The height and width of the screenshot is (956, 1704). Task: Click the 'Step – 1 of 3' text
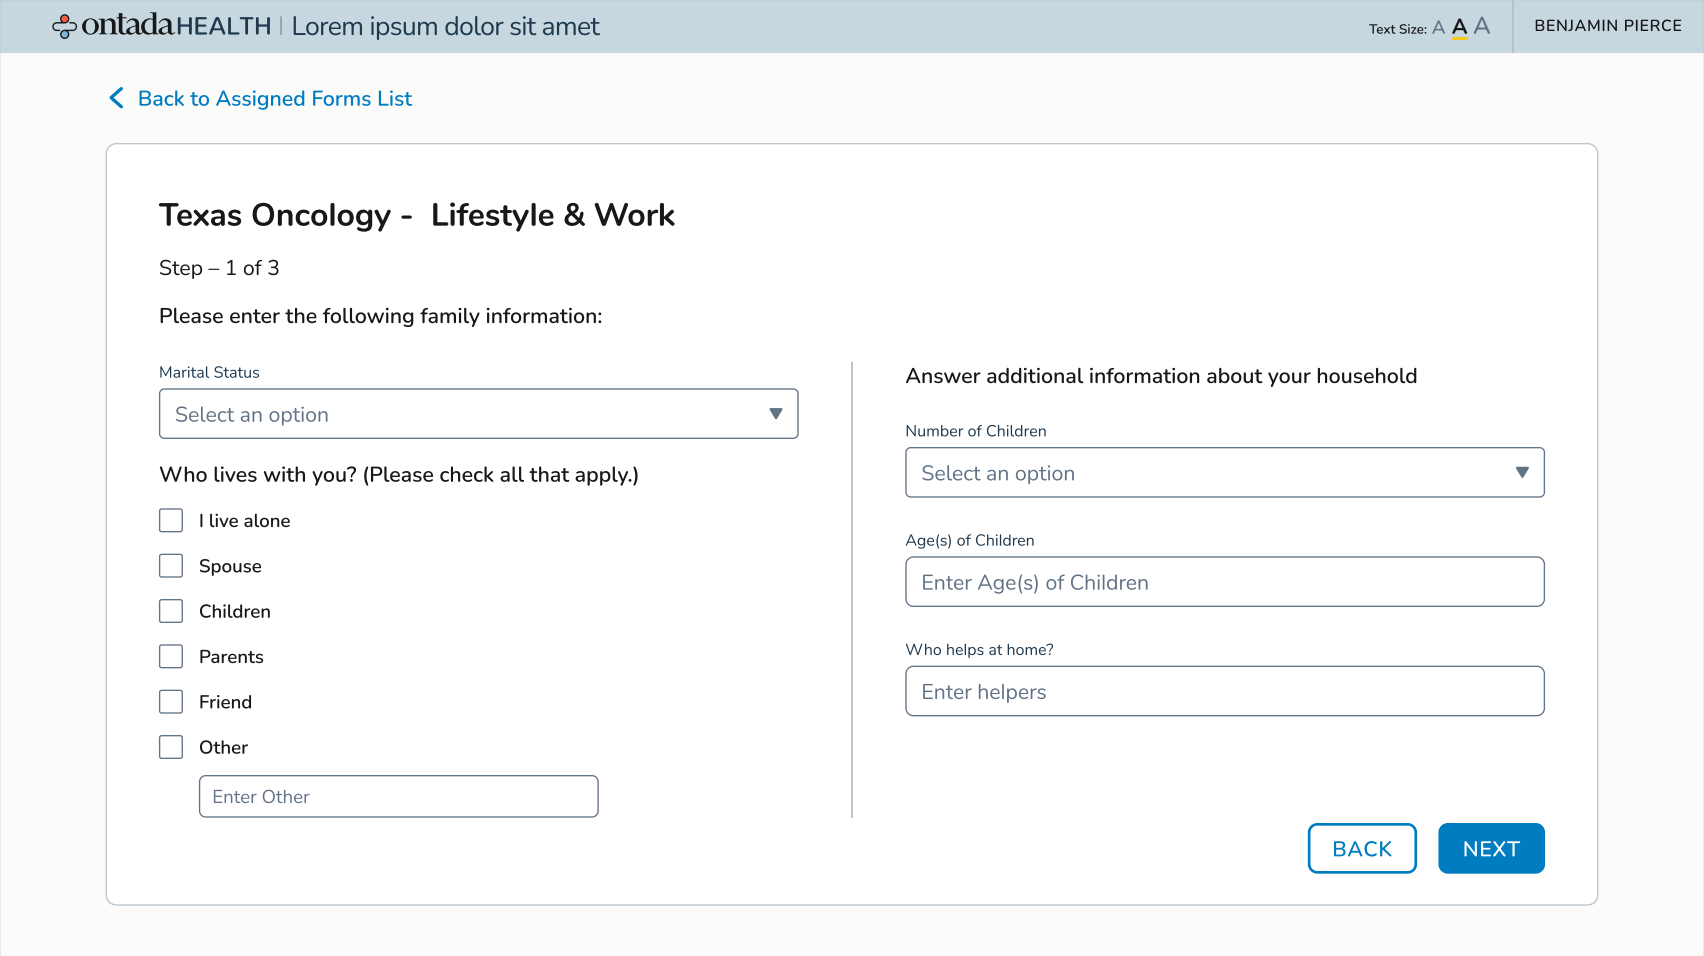coord(219,268)
